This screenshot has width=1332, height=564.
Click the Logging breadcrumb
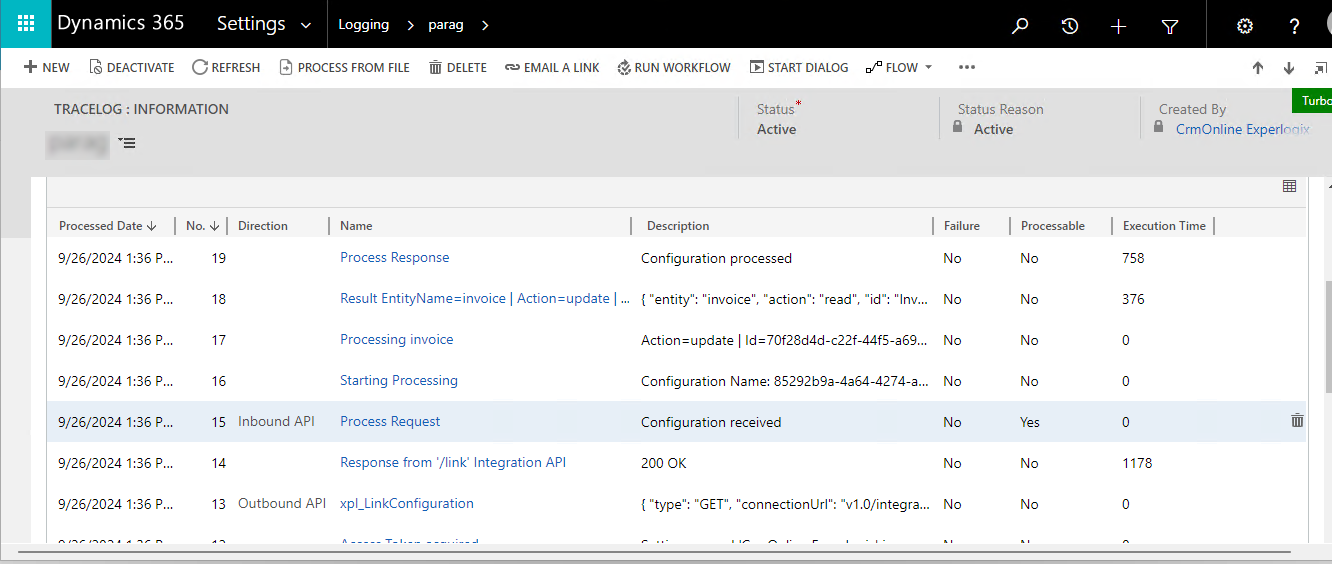click(x=364, y=25)
